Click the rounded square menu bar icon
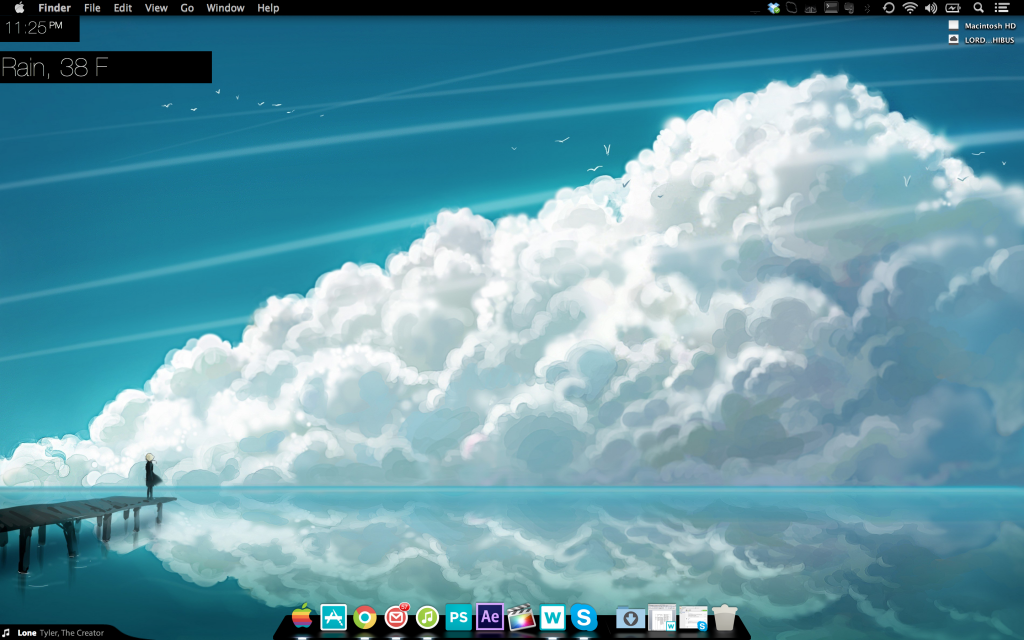This screenshot has height=640, width=1024. pyautogui.click(x=792, y=8)
